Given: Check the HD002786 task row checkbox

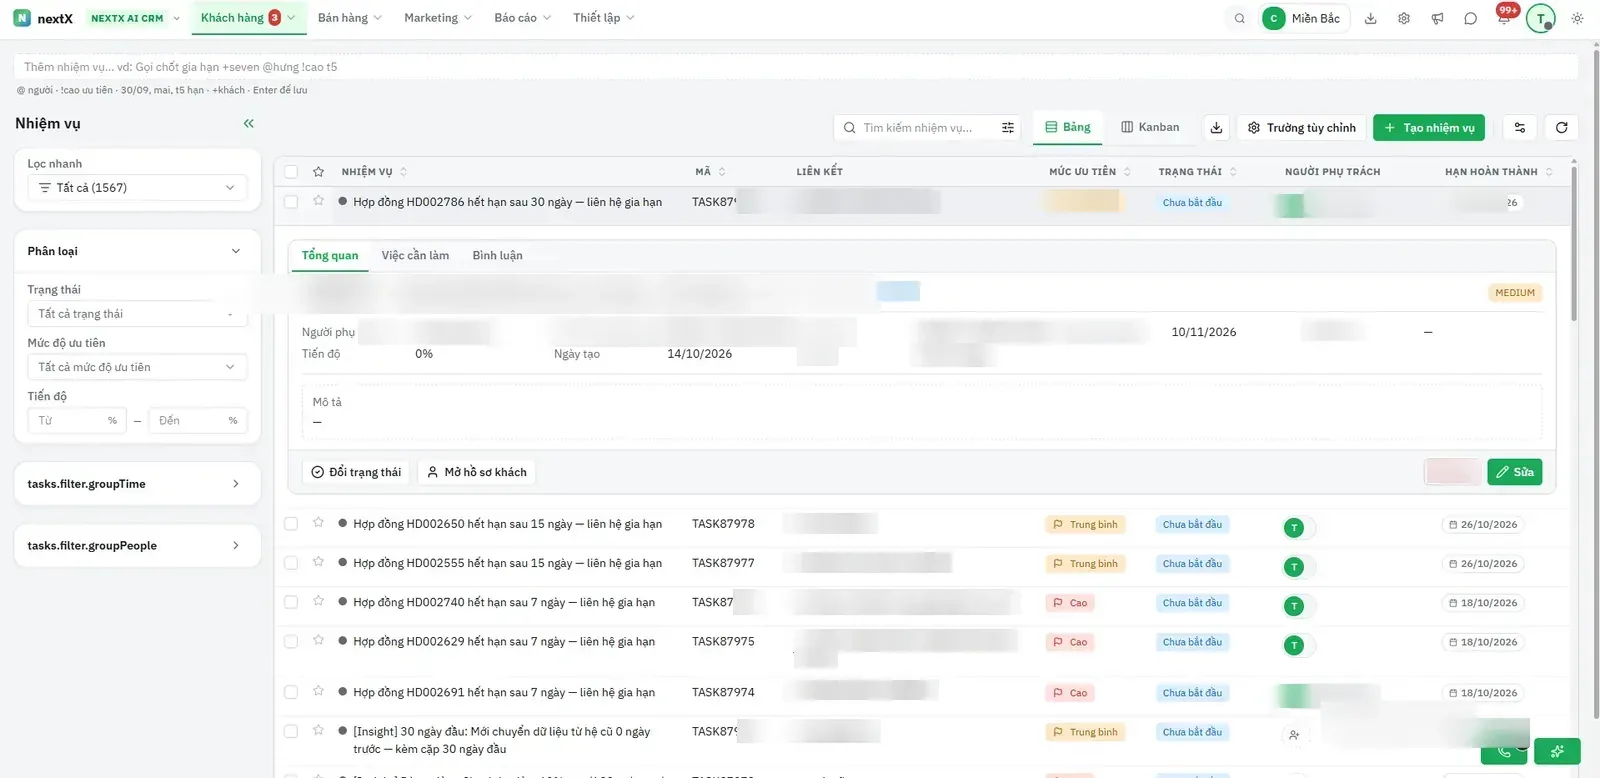Looking at the screenshot, I should (x=291, y=202).
